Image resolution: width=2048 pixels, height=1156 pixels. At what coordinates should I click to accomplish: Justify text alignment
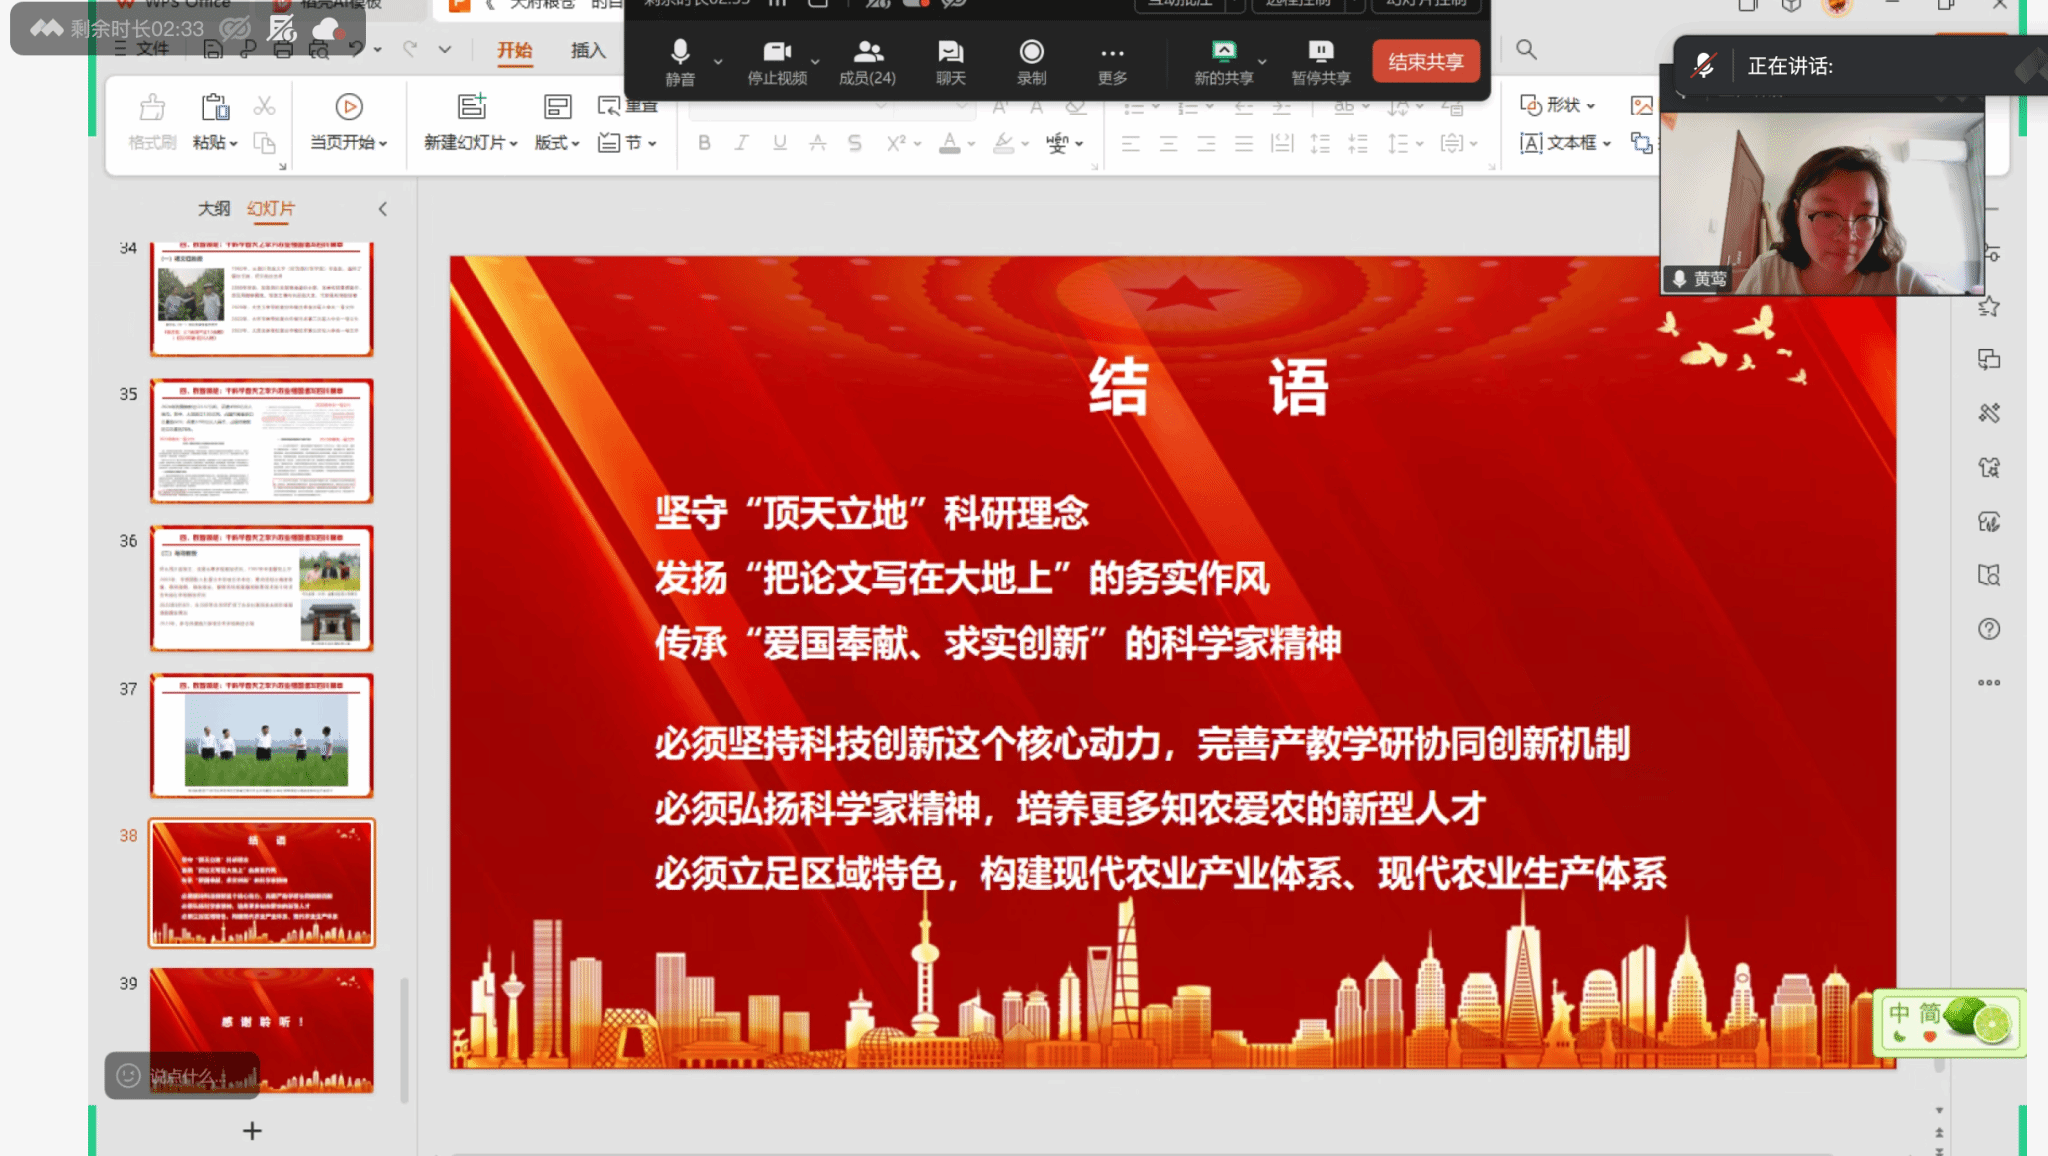[1244, 144]
